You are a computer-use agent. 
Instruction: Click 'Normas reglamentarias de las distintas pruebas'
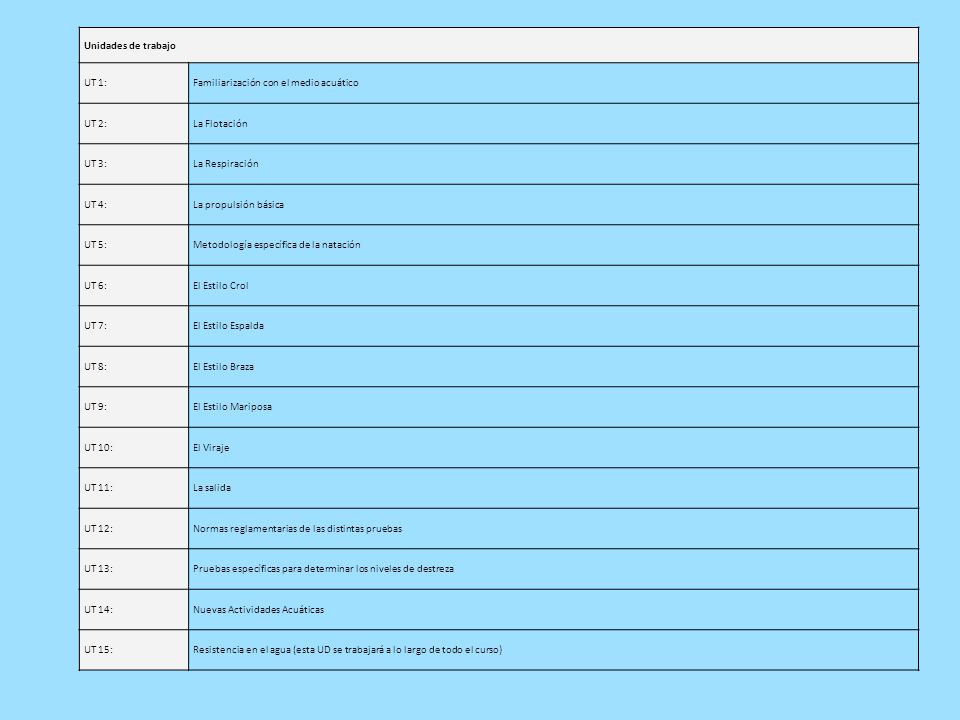tap(298, 528)
